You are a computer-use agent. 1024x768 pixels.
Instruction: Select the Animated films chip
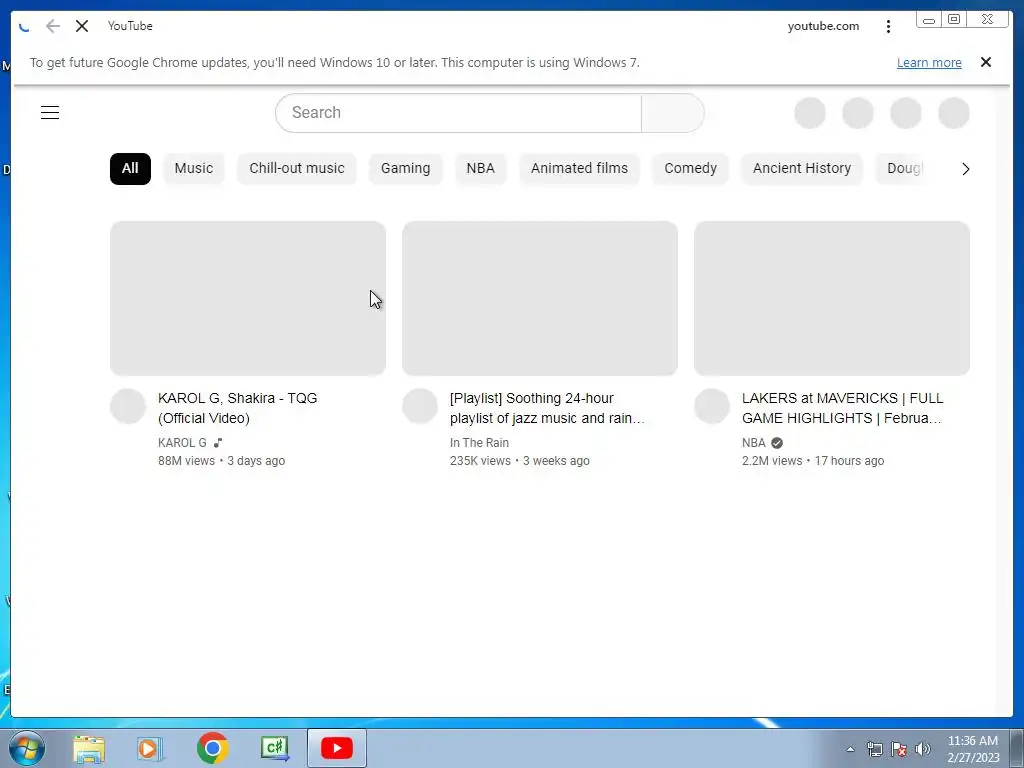(579, 168)
